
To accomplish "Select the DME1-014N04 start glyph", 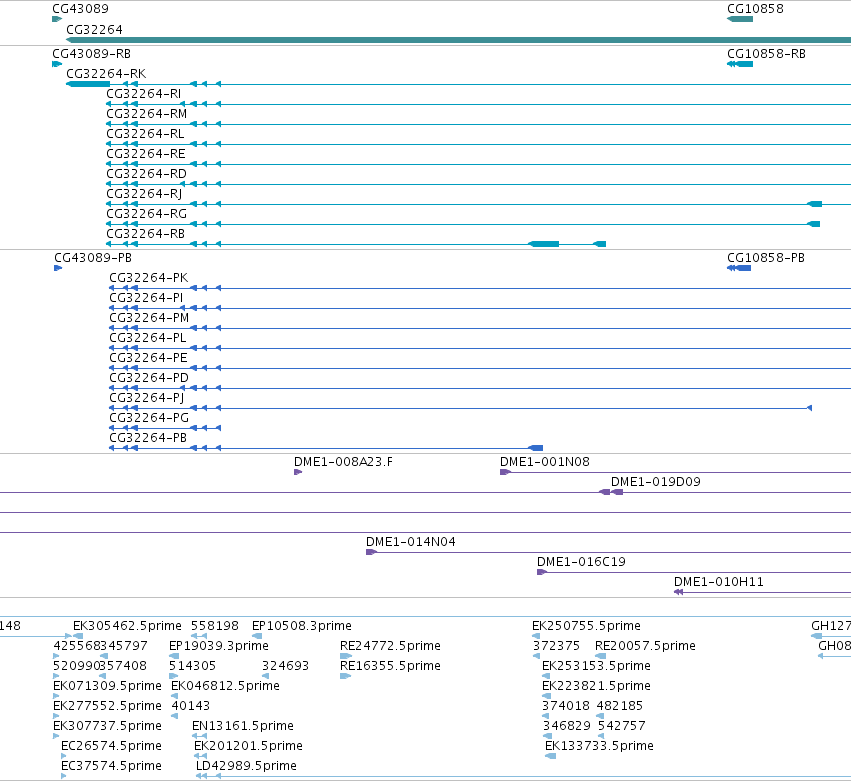I will click(x=371, y=553).
